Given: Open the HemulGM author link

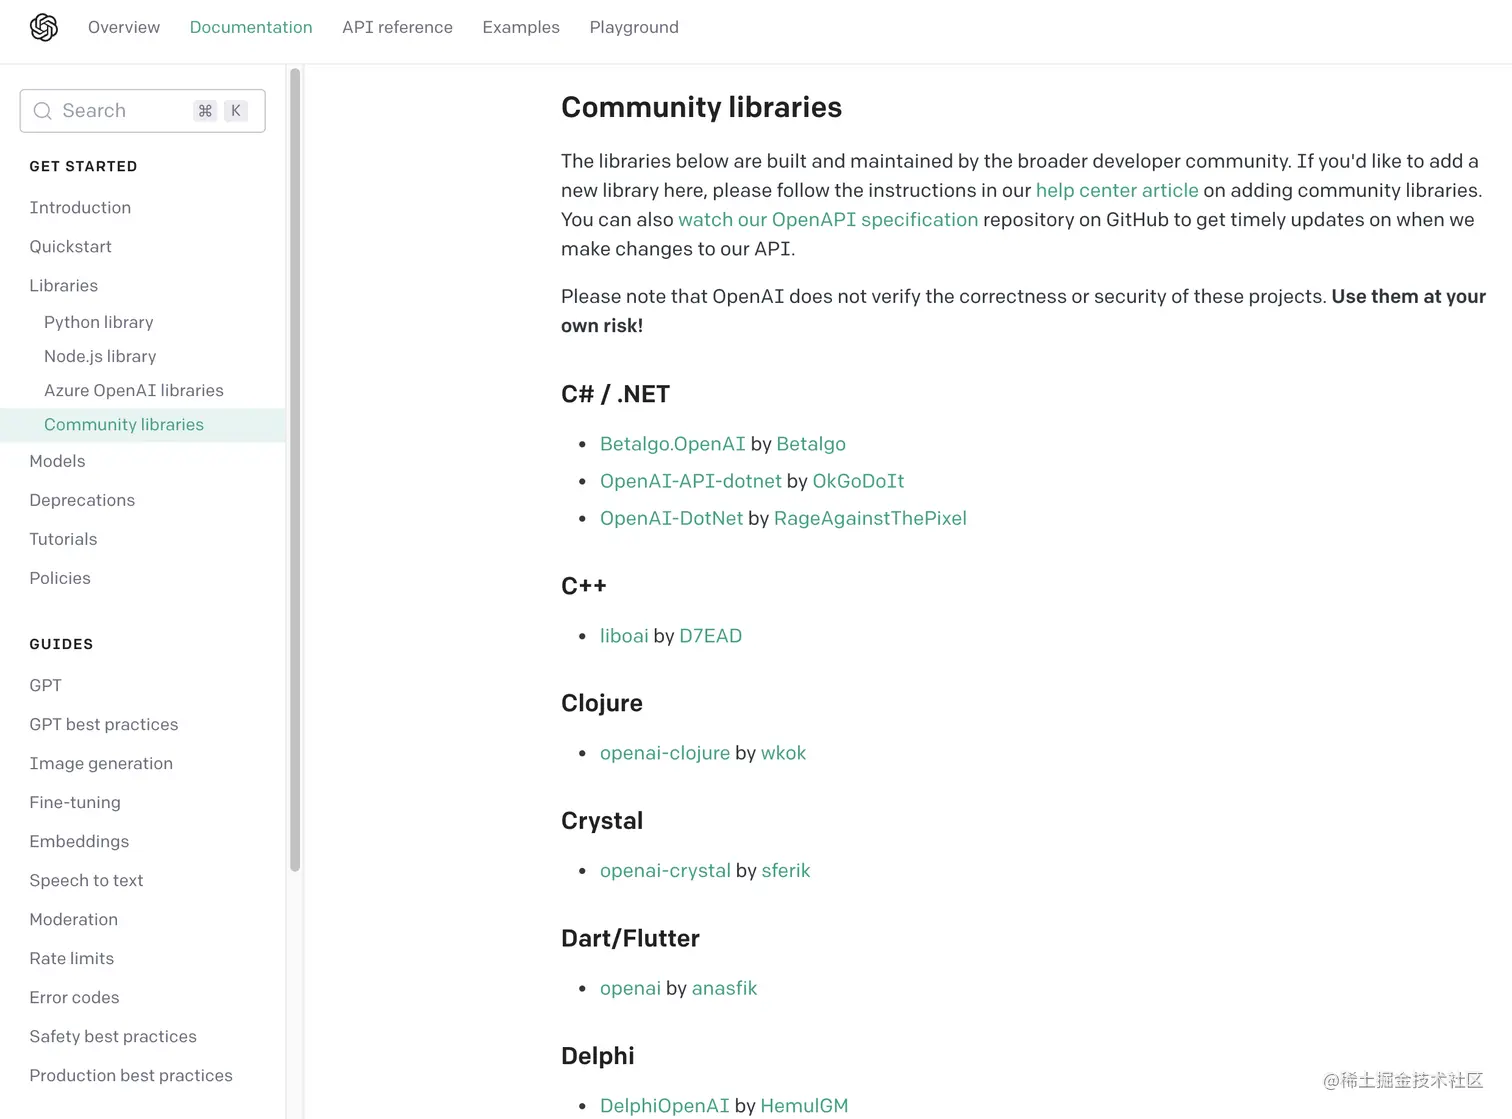Looking at the screenshot, I should point(804,1106).
